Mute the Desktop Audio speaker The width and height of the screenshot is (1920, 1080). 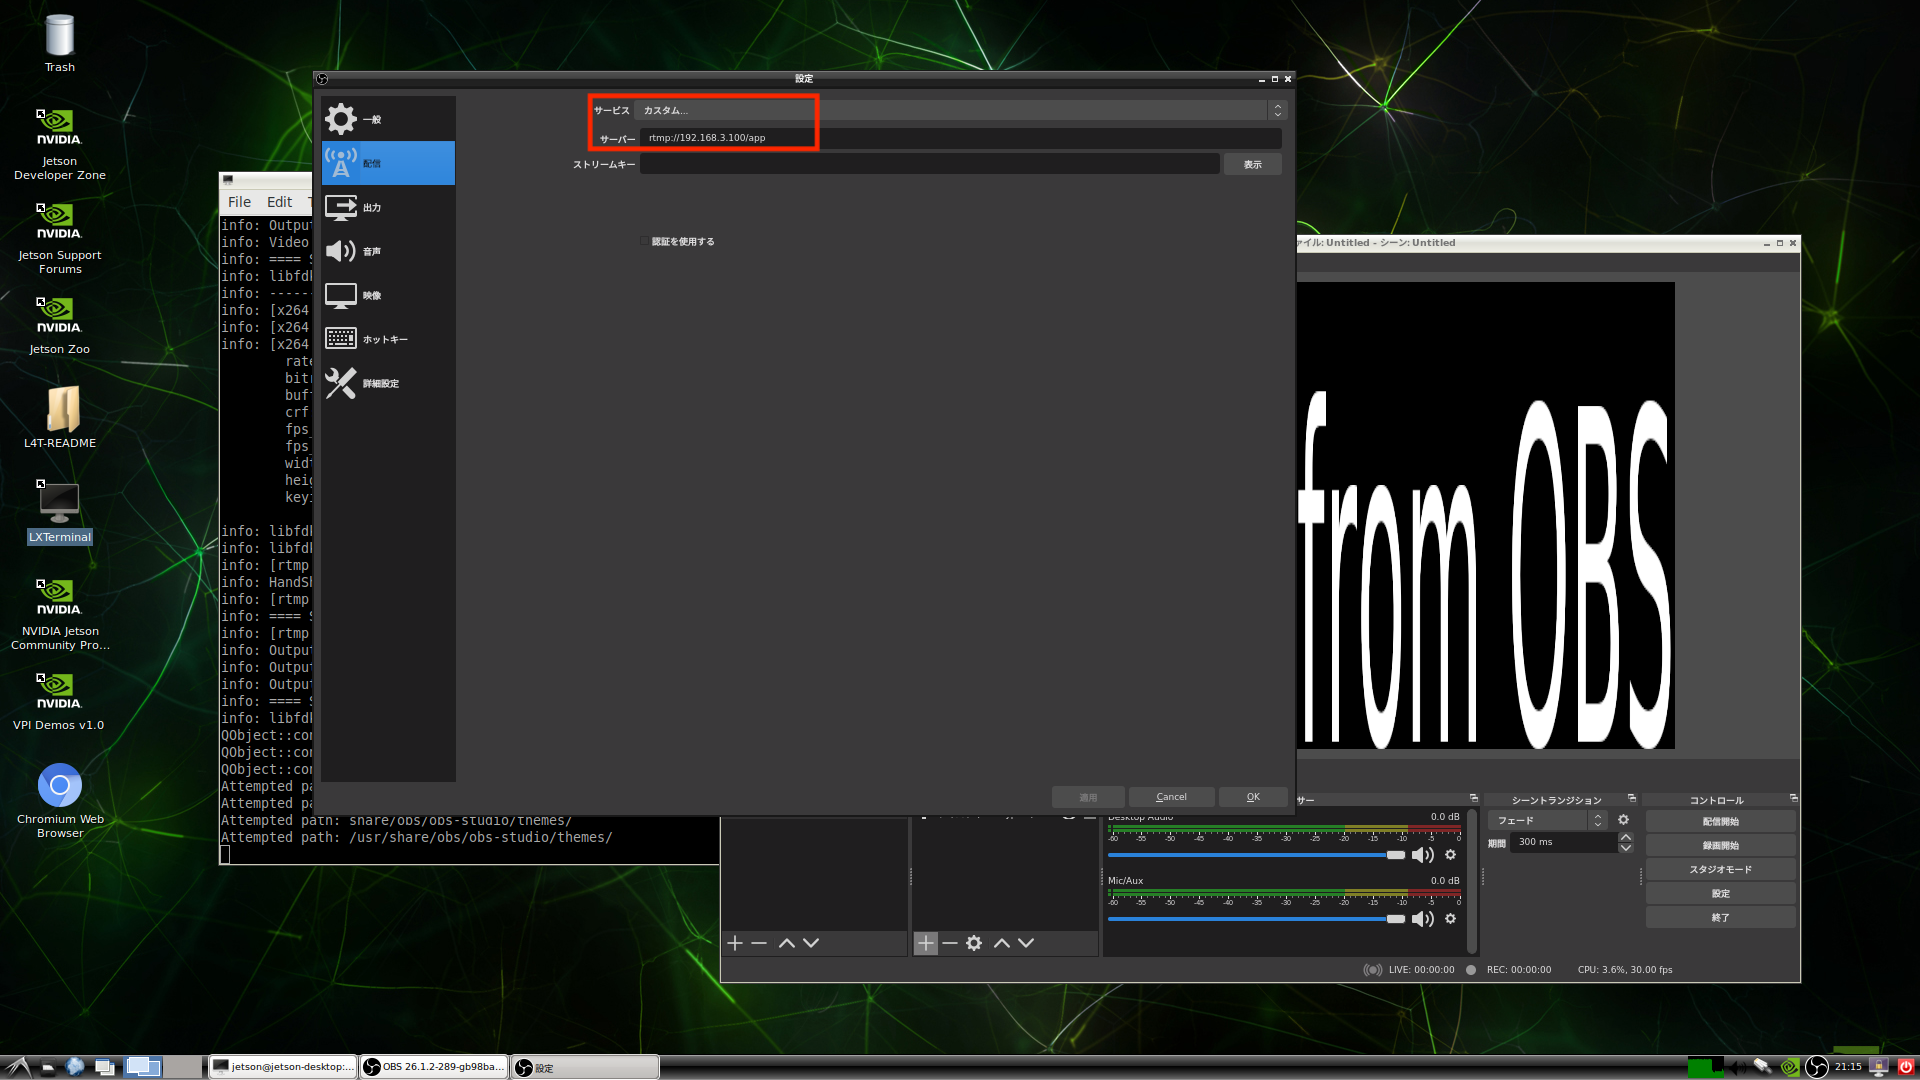tap(1422, 855)
